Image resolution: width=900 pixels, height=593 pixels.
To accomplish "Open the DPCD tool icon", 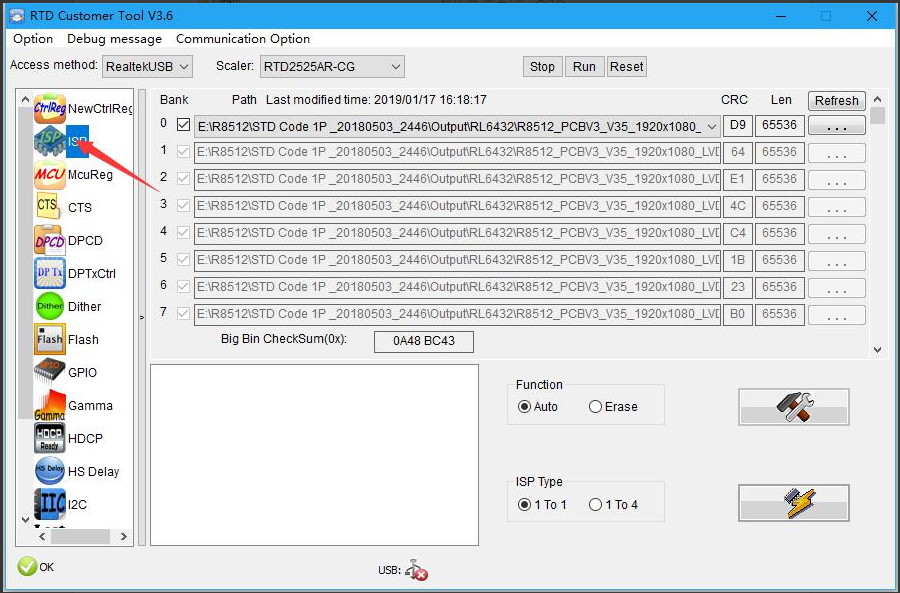I will click(50, 241).
